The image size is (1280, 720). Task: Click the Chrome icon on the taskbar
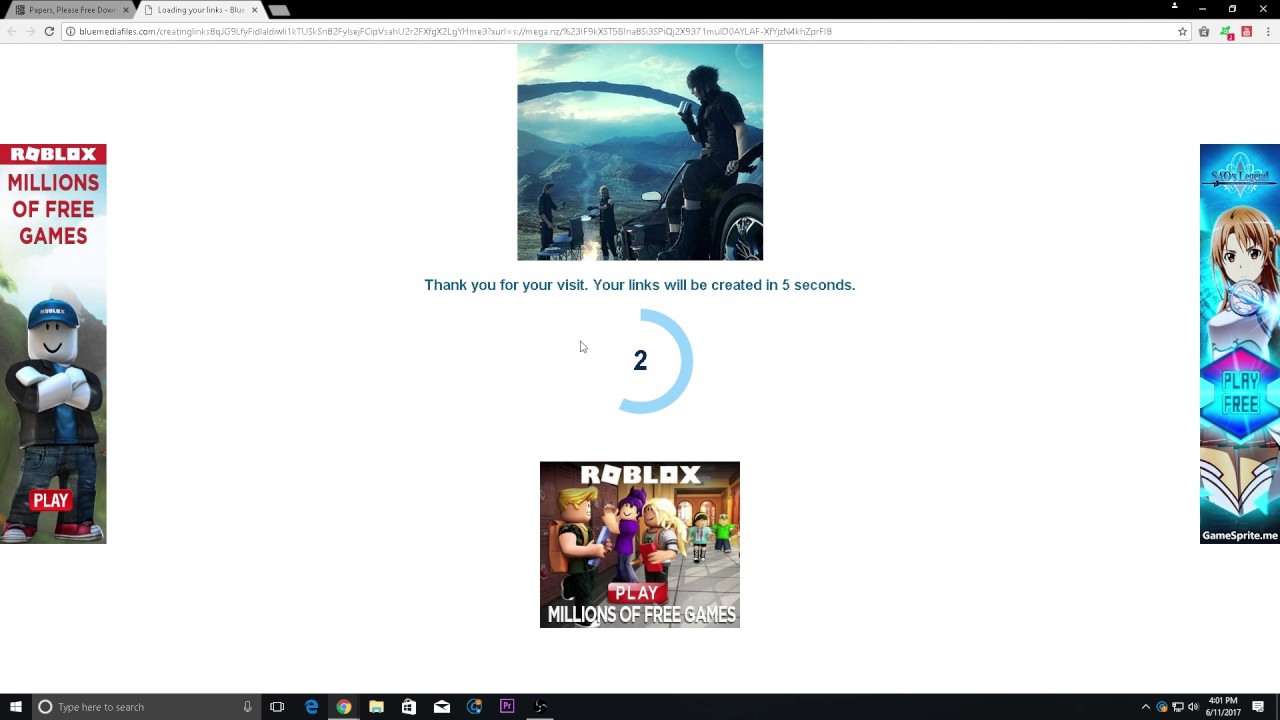pos(344,707)
